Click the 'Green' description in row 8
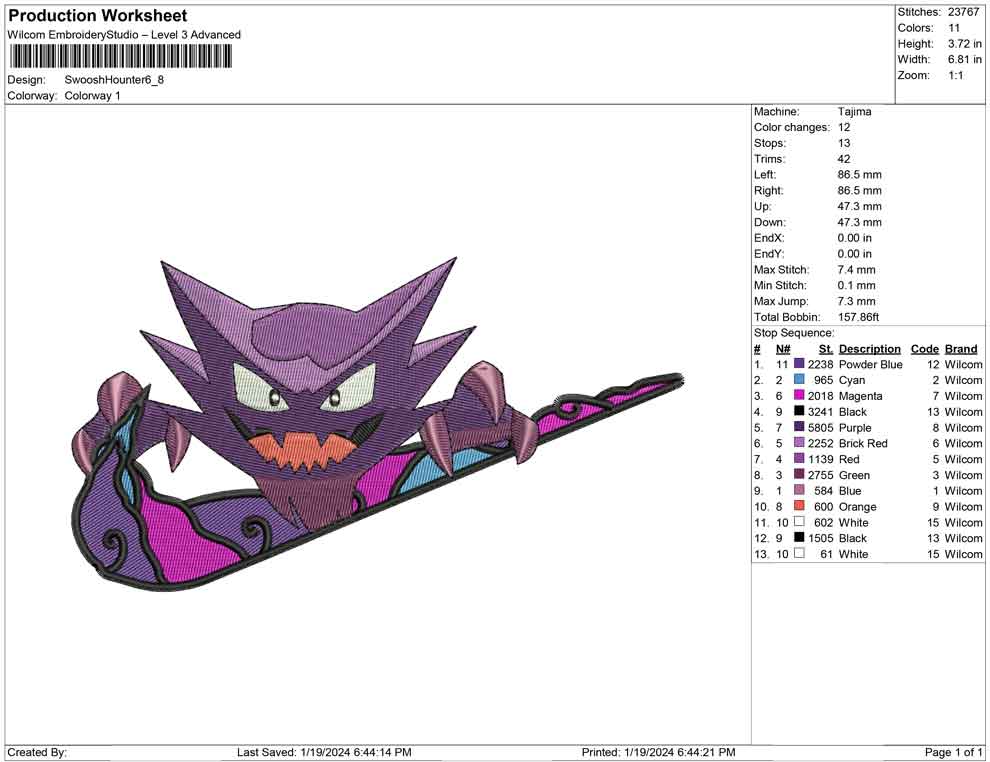This screenshot has width=990, height=762. coord(854,475)
